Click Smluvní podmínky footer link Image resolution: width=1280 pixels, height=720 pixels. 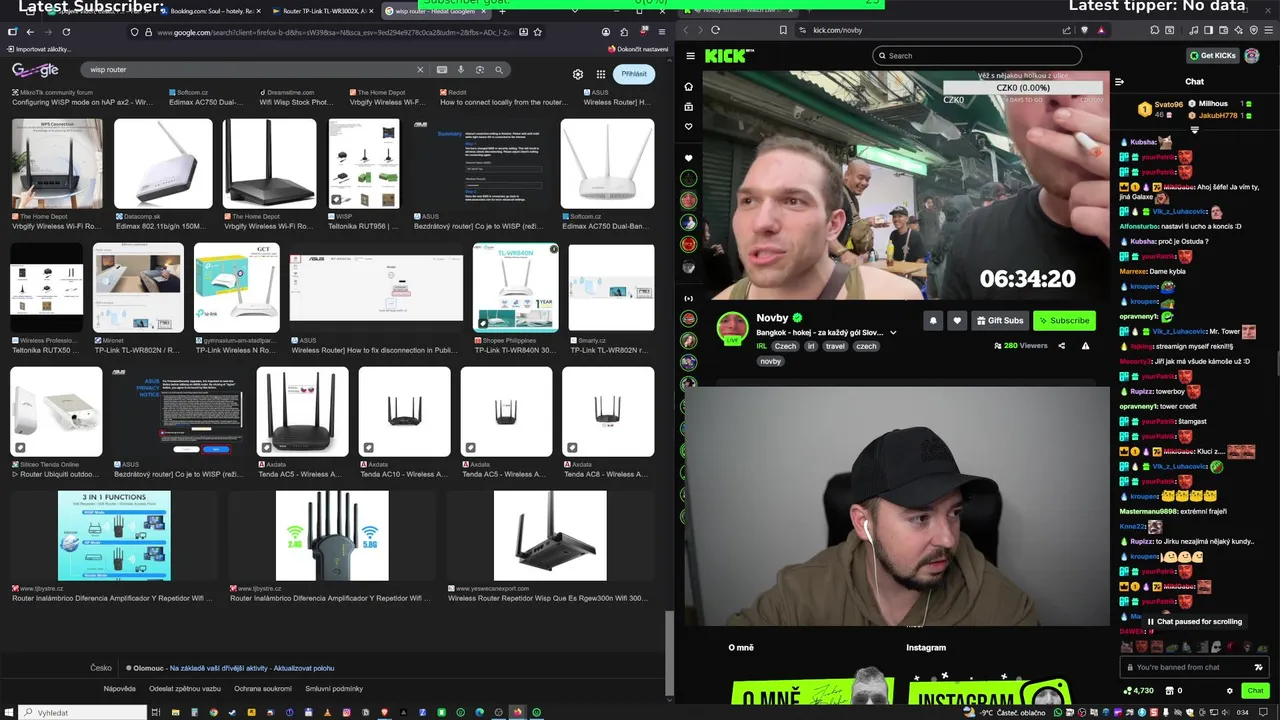334,688
